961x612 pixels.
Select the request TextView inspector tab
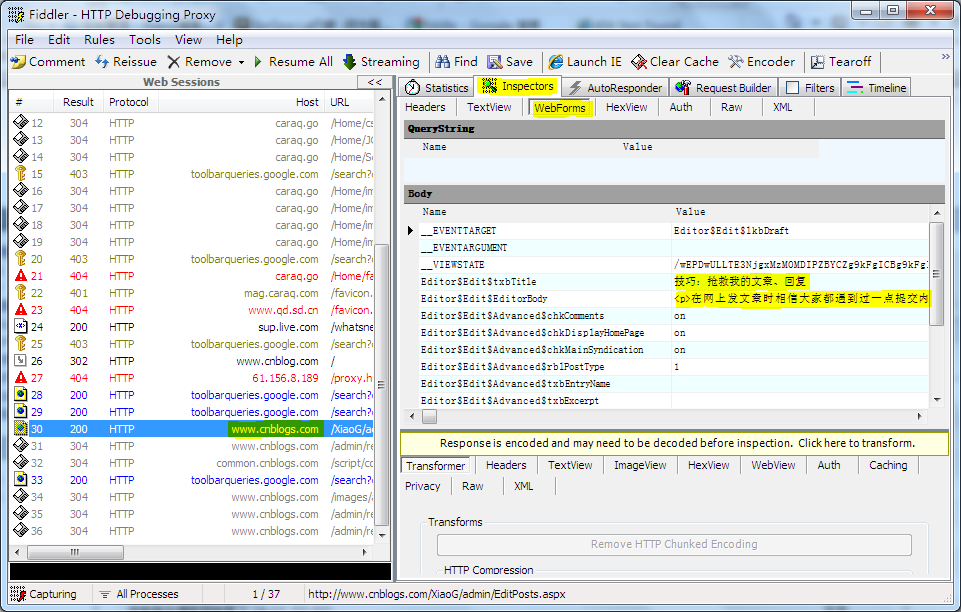[x=489, y=107]
